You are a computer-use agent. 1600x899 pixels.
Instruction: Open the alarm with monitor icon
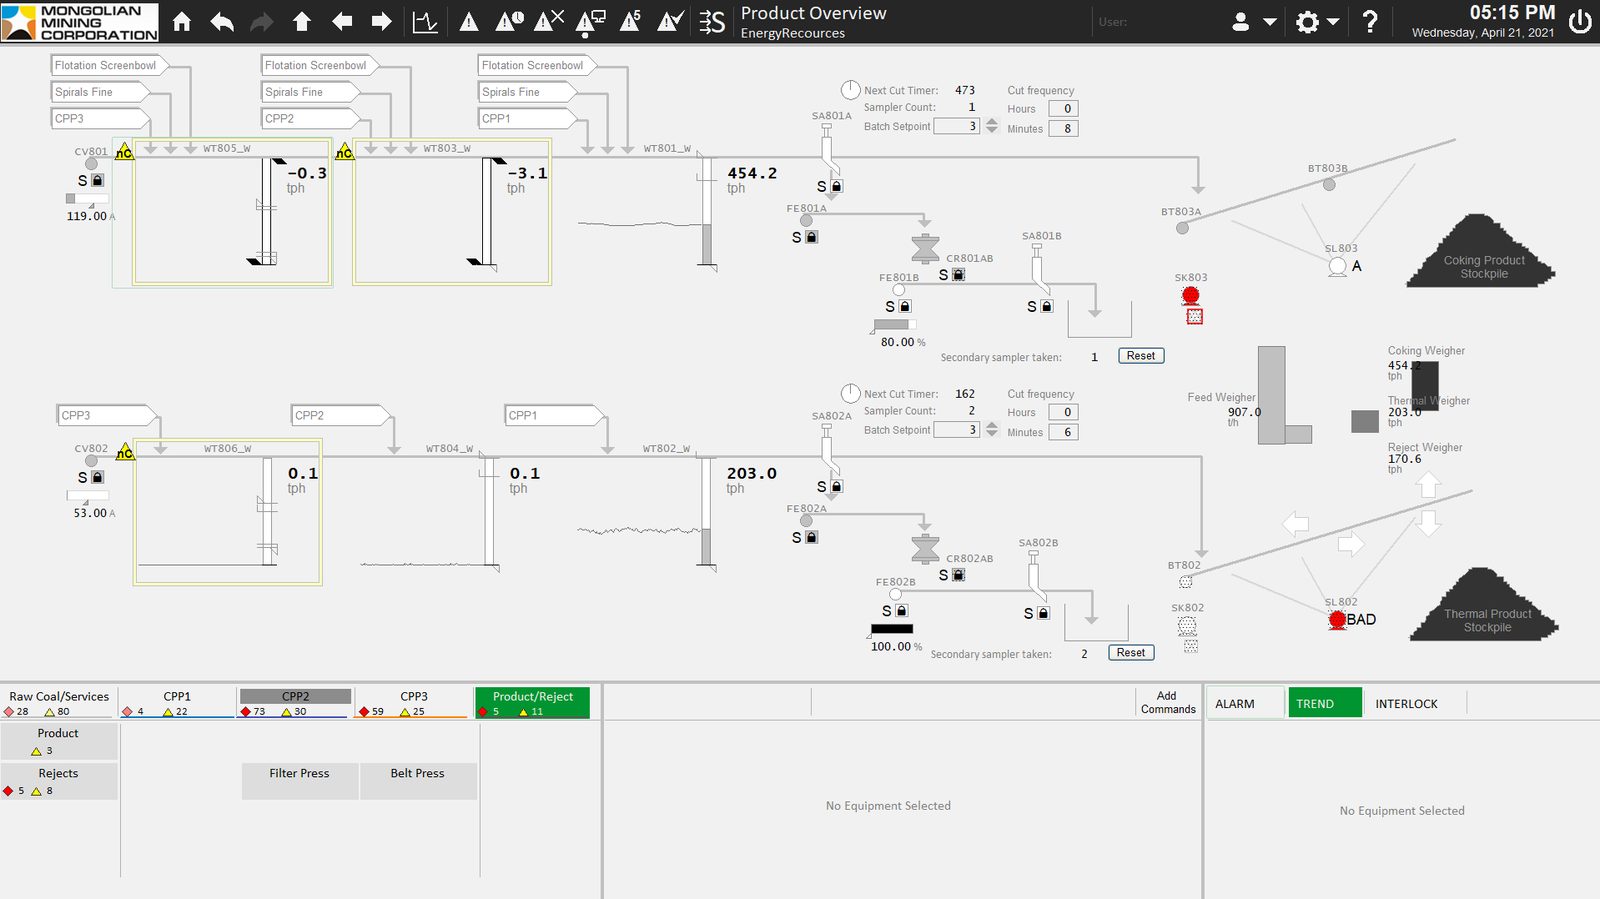pyautogui.click(x=590, y=22)
